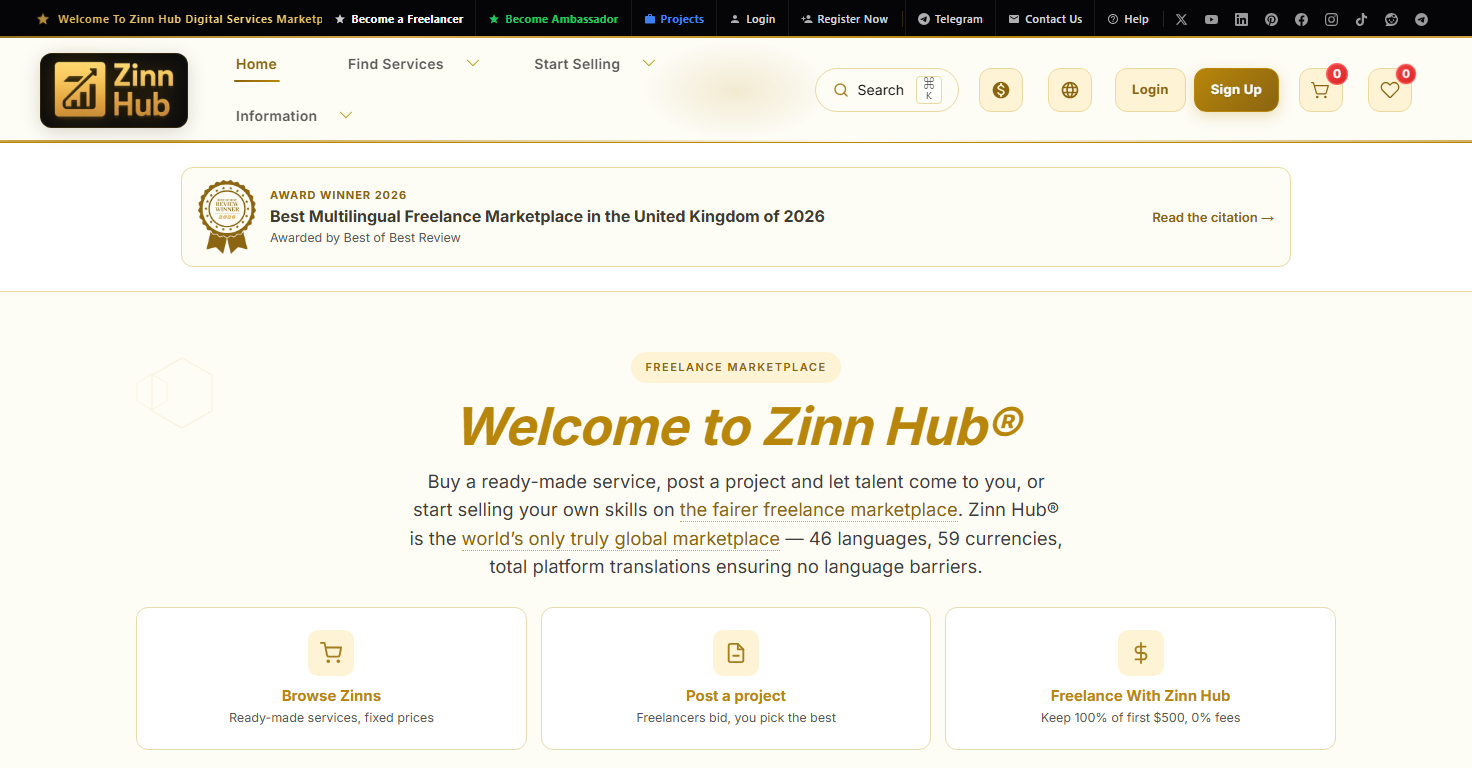Open Projects in the top bar
1472x768 pixels.
[674, 19]
